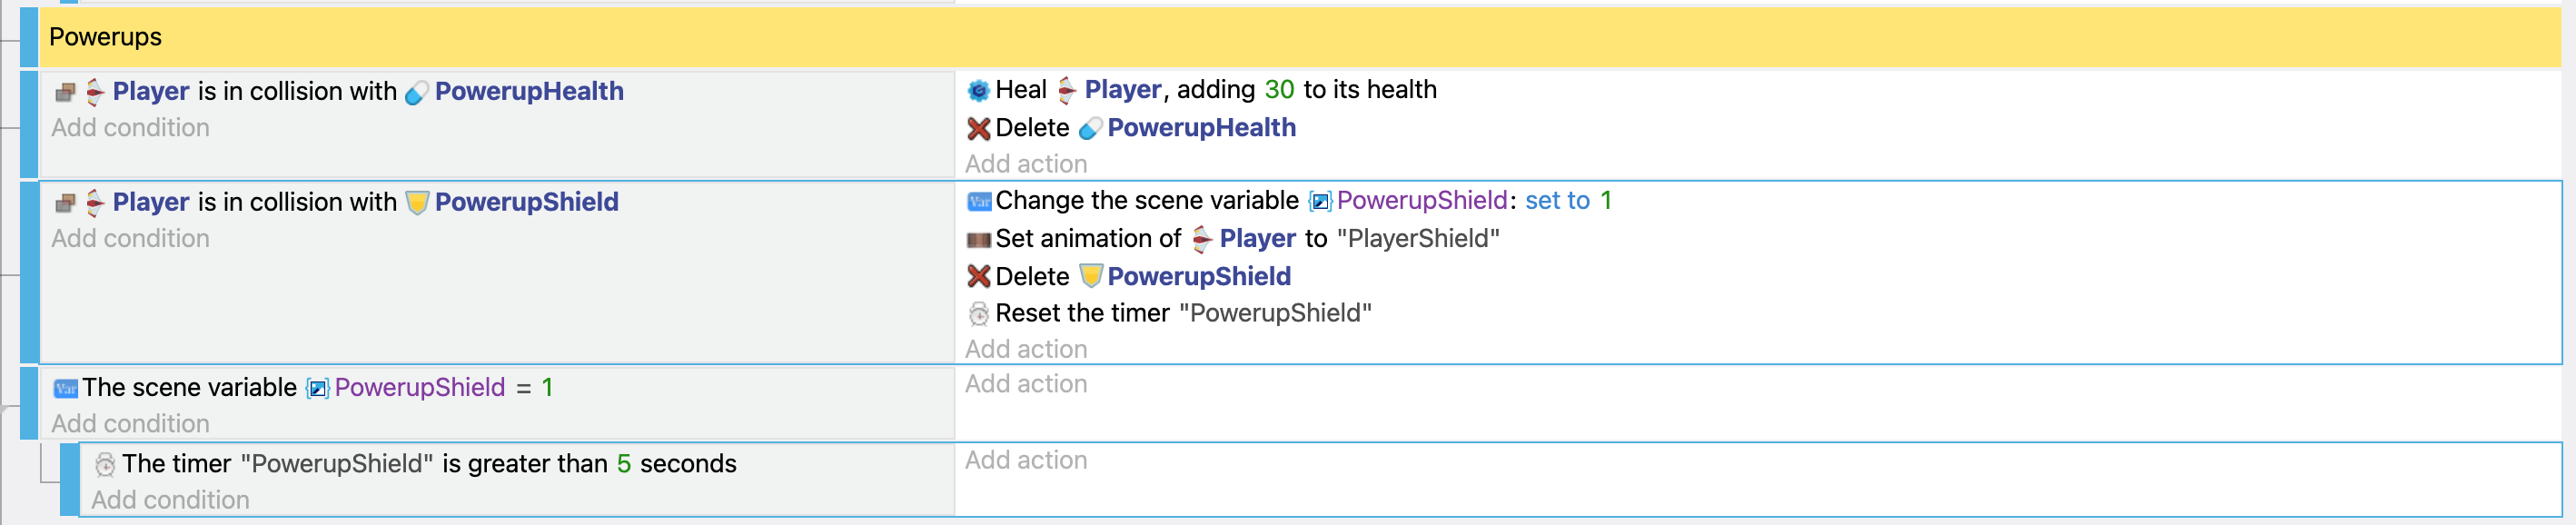Image resolution: width=2576 pixels, height=525 pixels.
Task: Click the scene variable condition icon
Action: pos(65,388)
